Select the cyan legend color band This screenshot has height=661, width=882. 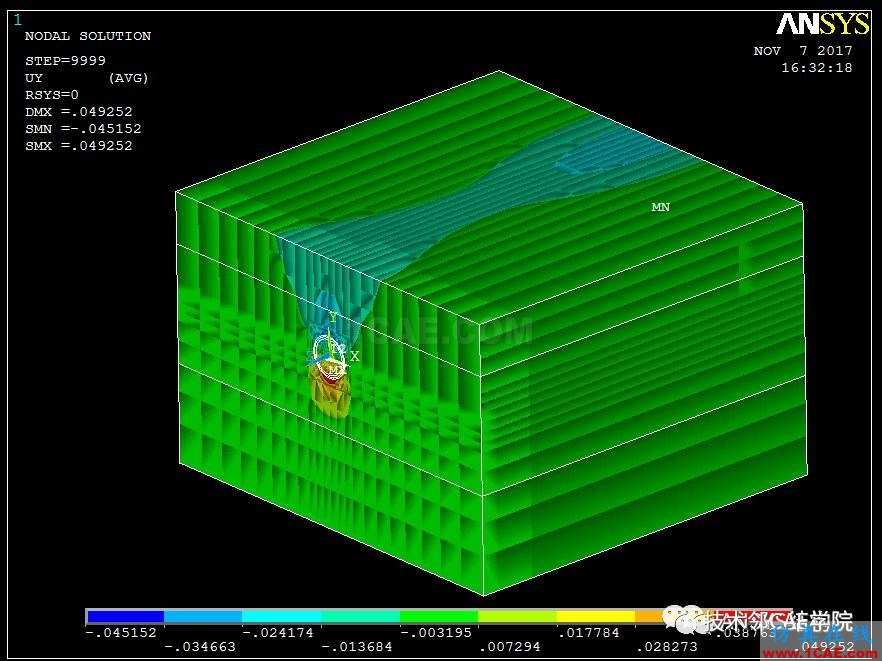(282, 617)
